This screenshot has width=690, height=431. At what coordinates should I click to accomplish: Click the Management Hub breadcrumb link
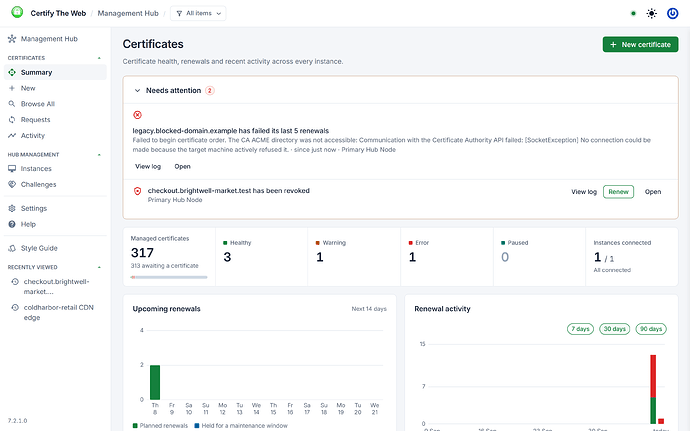point(128,13)
